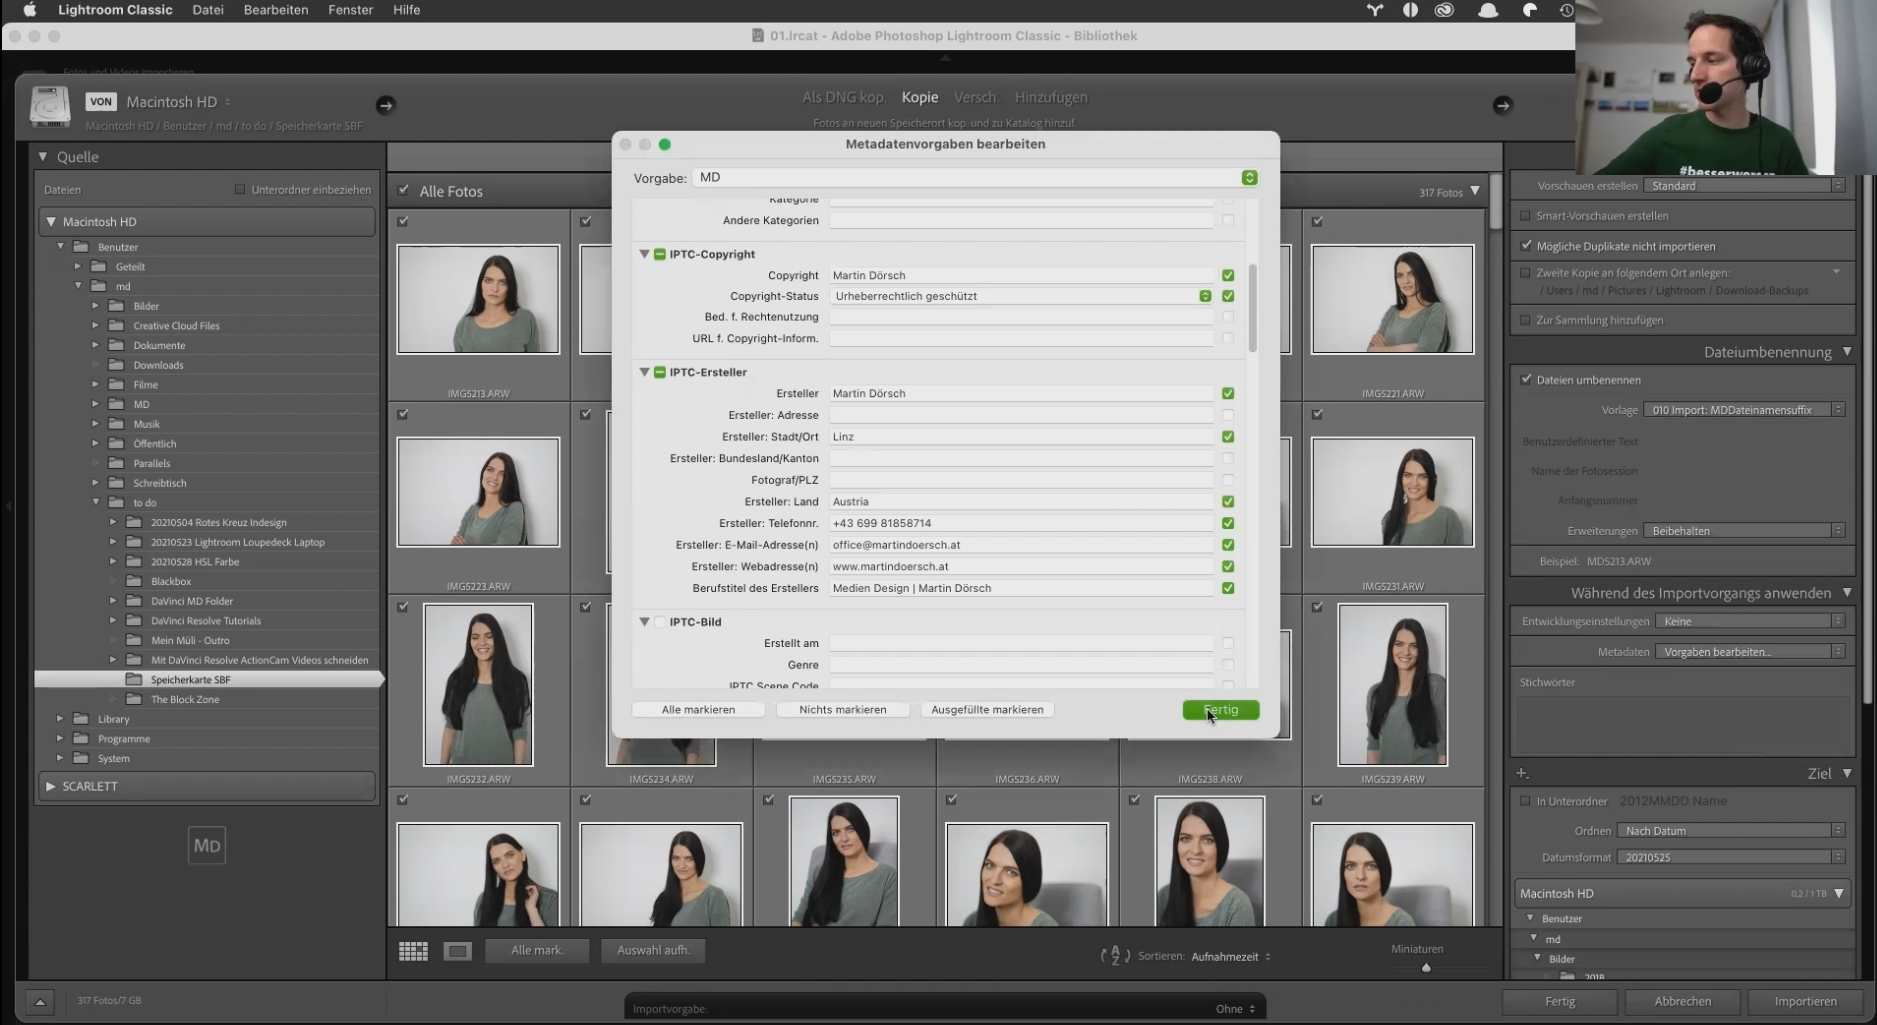The image size is (1877, 1025).
Task: Uncheck the Copyright field checkbox
Action: point(1228,275)
